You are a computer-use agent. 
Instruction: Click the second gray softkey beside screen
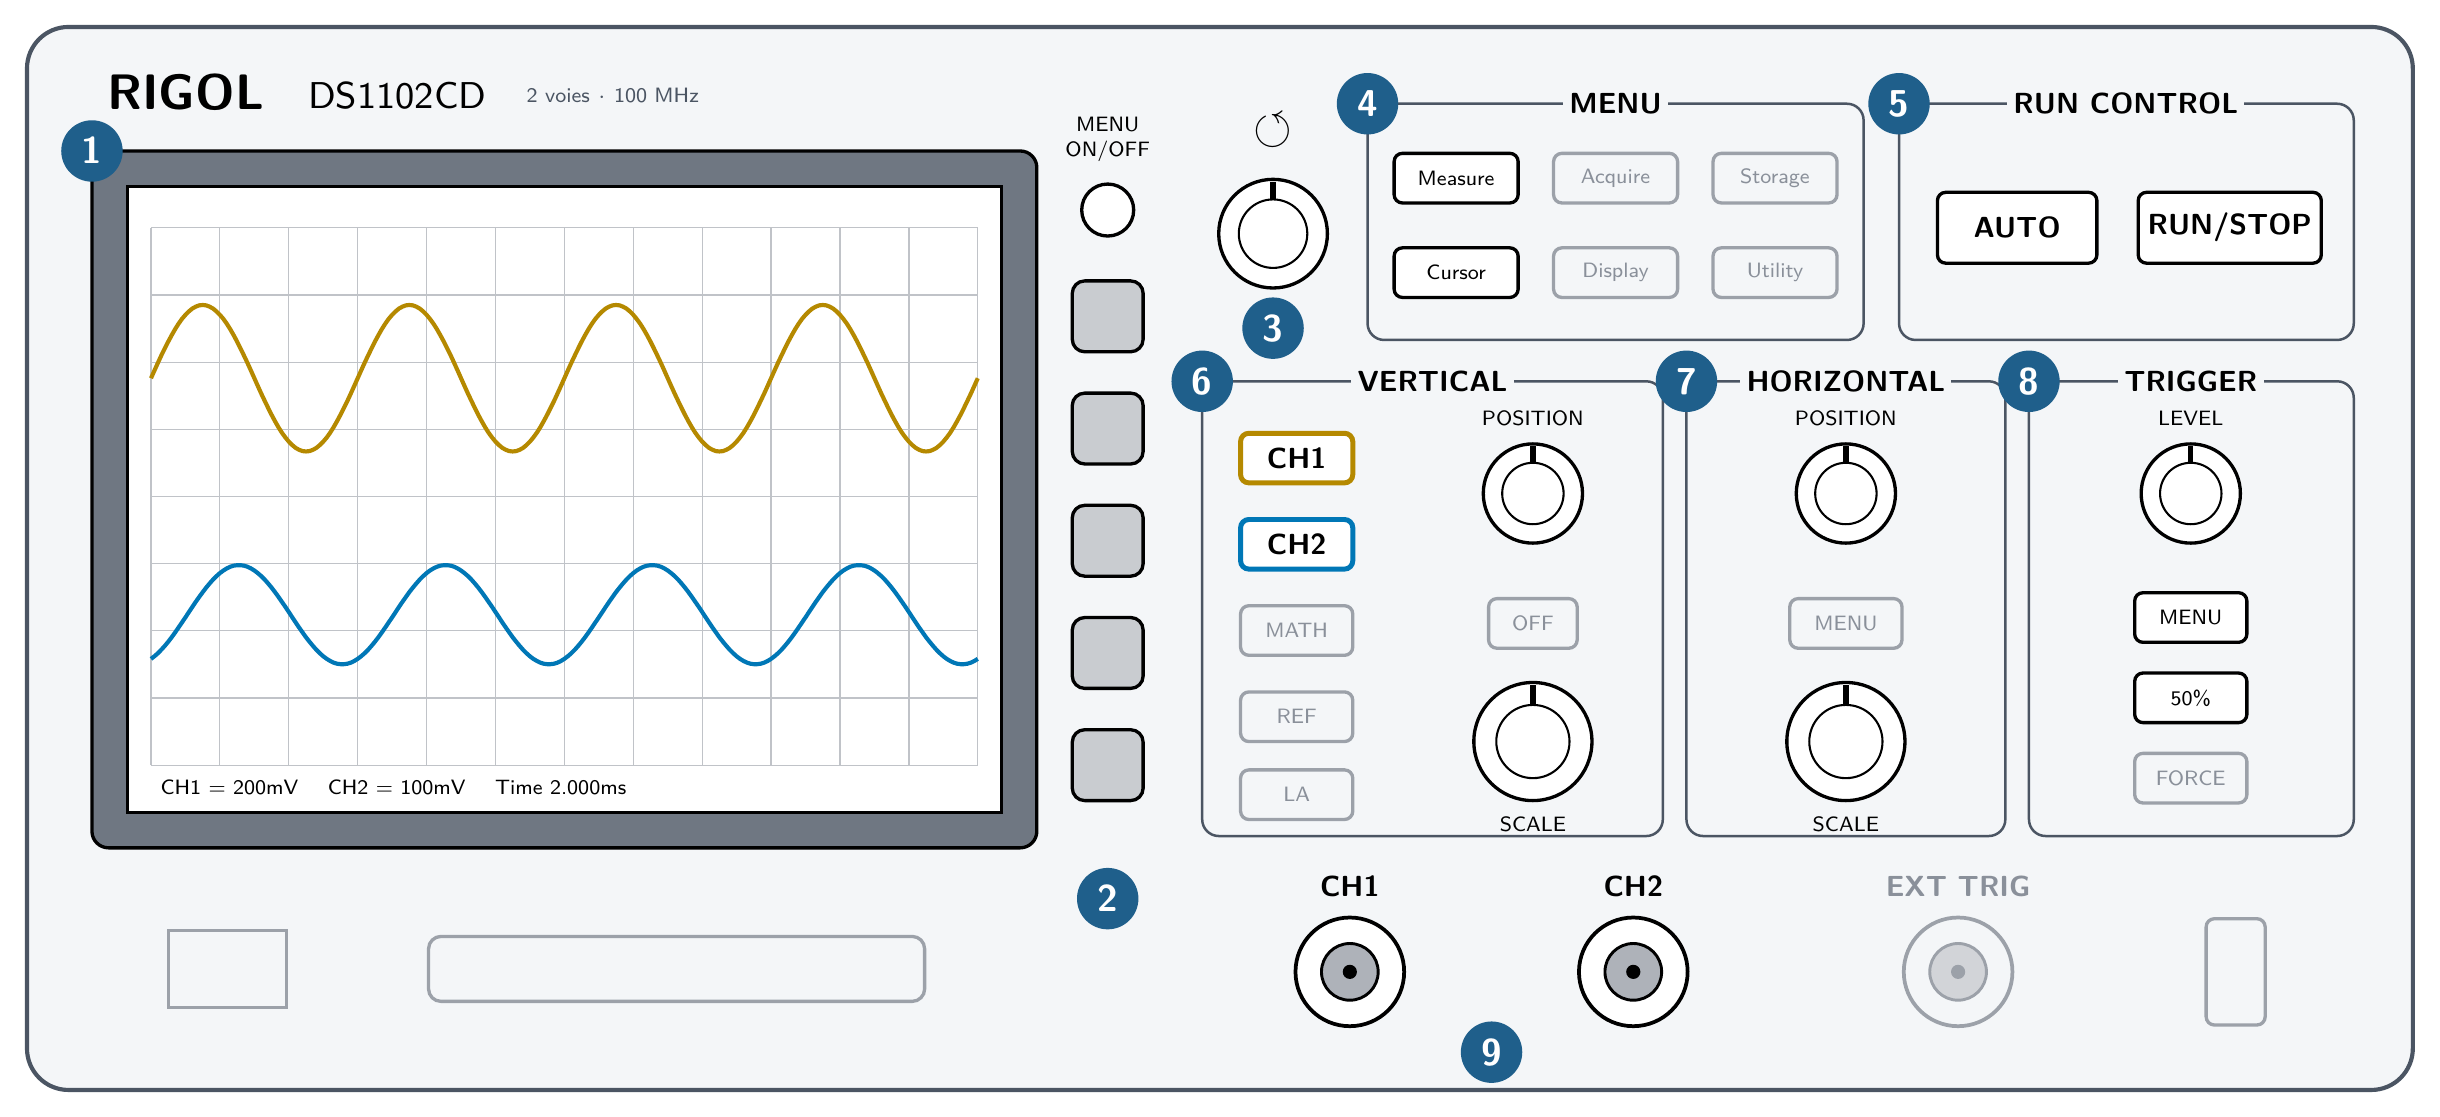[x=1107, y=428]
